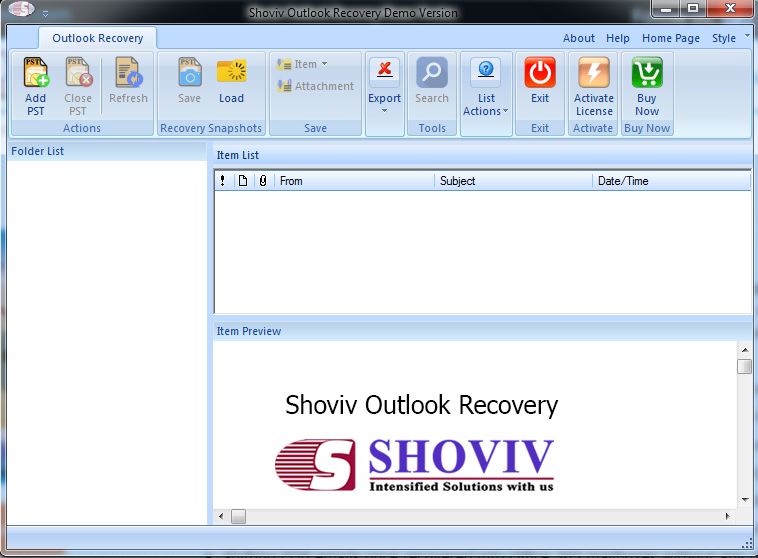Click the Close PST icon
The image size is (758, 558).
tap(78, 73)
